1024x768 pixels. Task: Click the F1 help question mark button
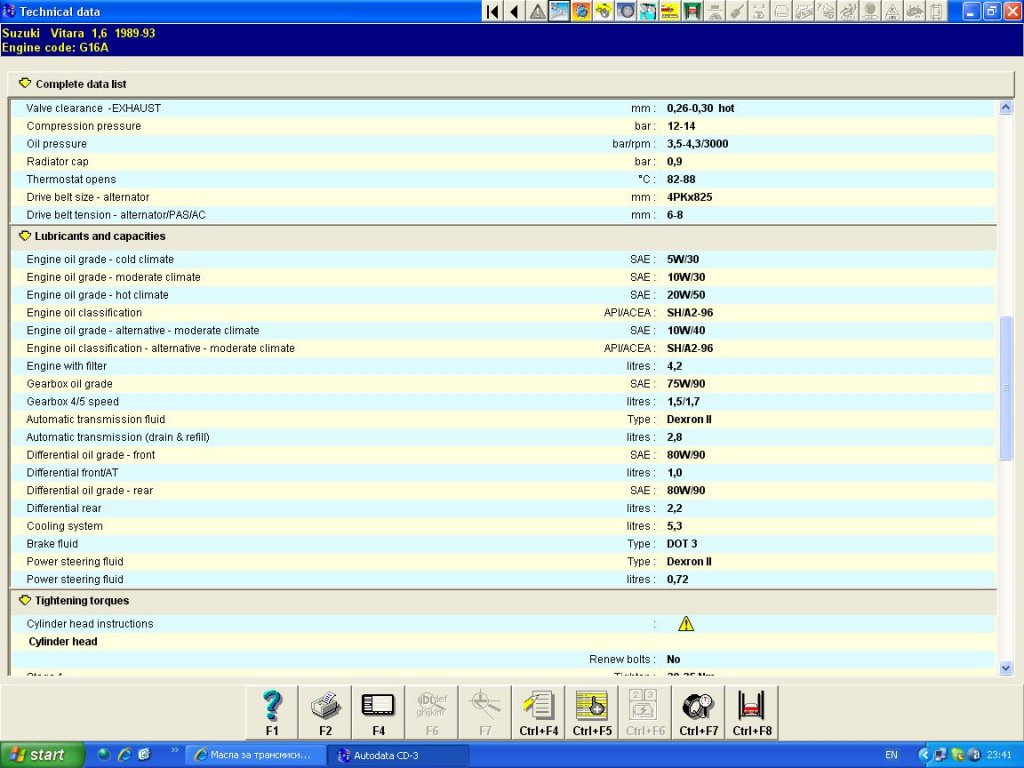point(272,712)
